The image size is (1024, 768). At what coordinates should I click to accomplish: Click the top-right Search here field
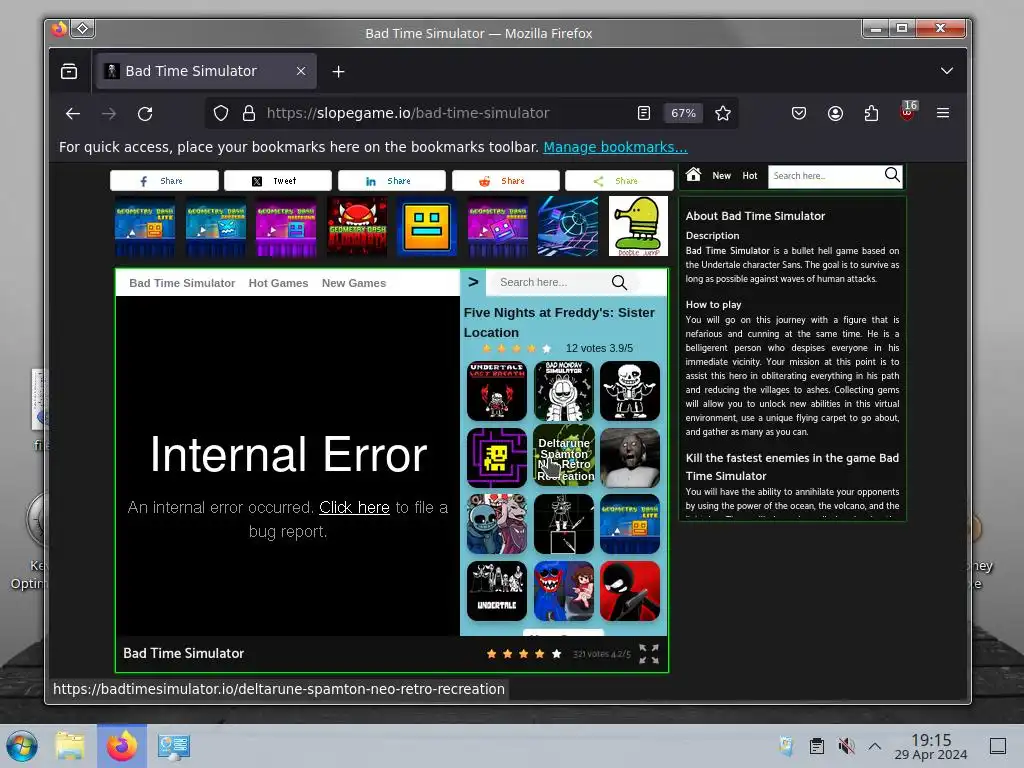pyautogui.click(x=825, y=176)
